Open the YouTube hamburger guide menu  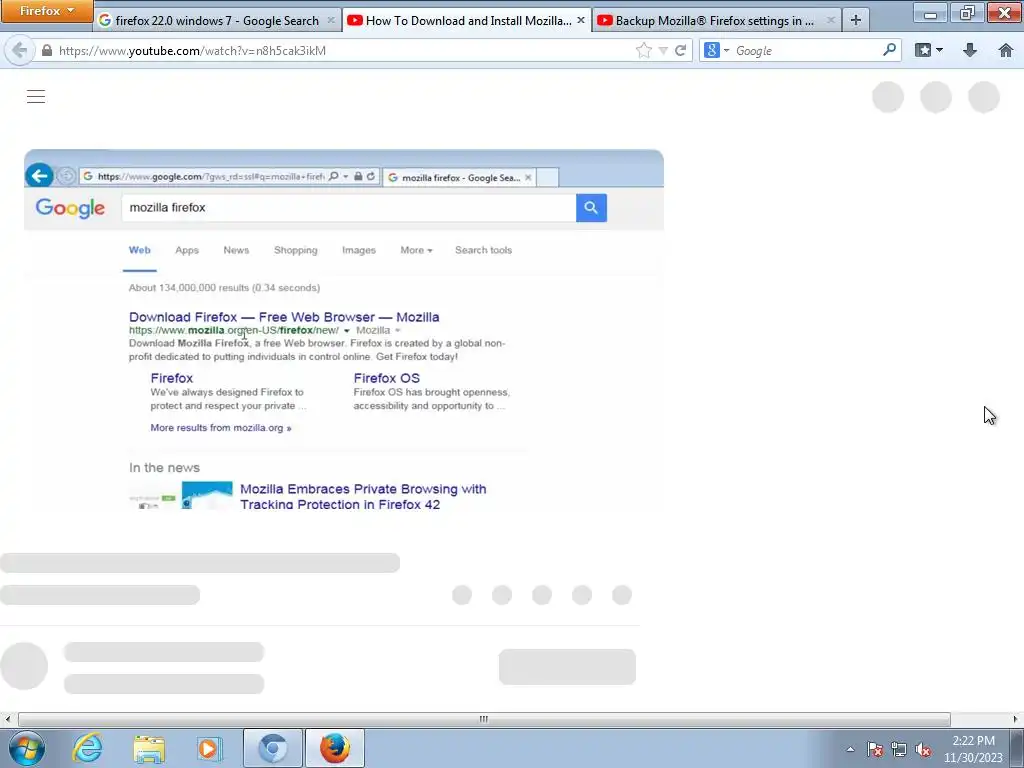(x=36, y=97)
